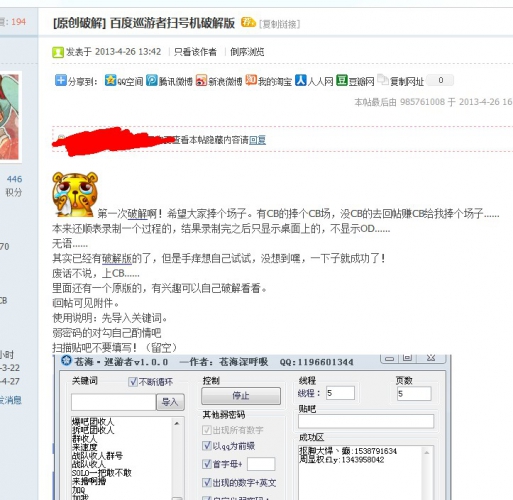Click the 线程 input field
The height and width of the screenshot is (500, 513).
click(x=340, y=393)
